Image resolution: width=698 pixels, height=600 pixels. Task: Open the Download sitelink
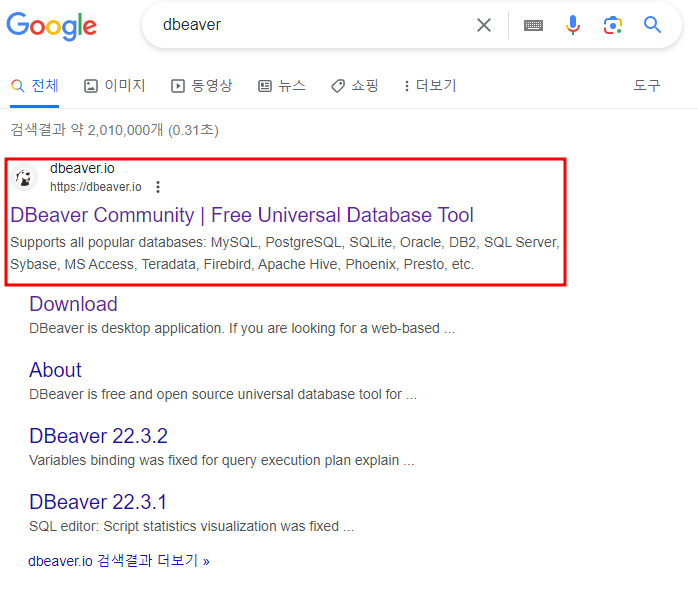point(73,304)
